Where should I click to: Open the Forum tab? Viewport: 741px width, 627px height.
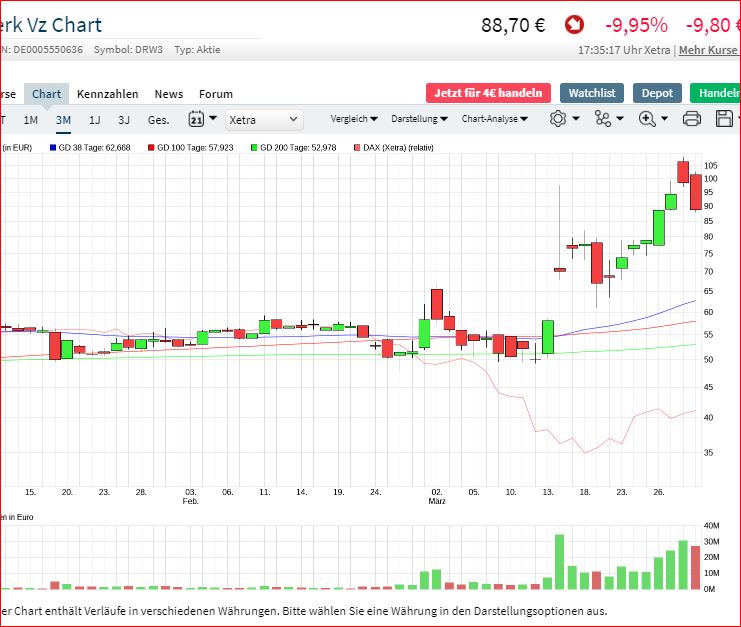pyautogui.click(x=215, y=94)
